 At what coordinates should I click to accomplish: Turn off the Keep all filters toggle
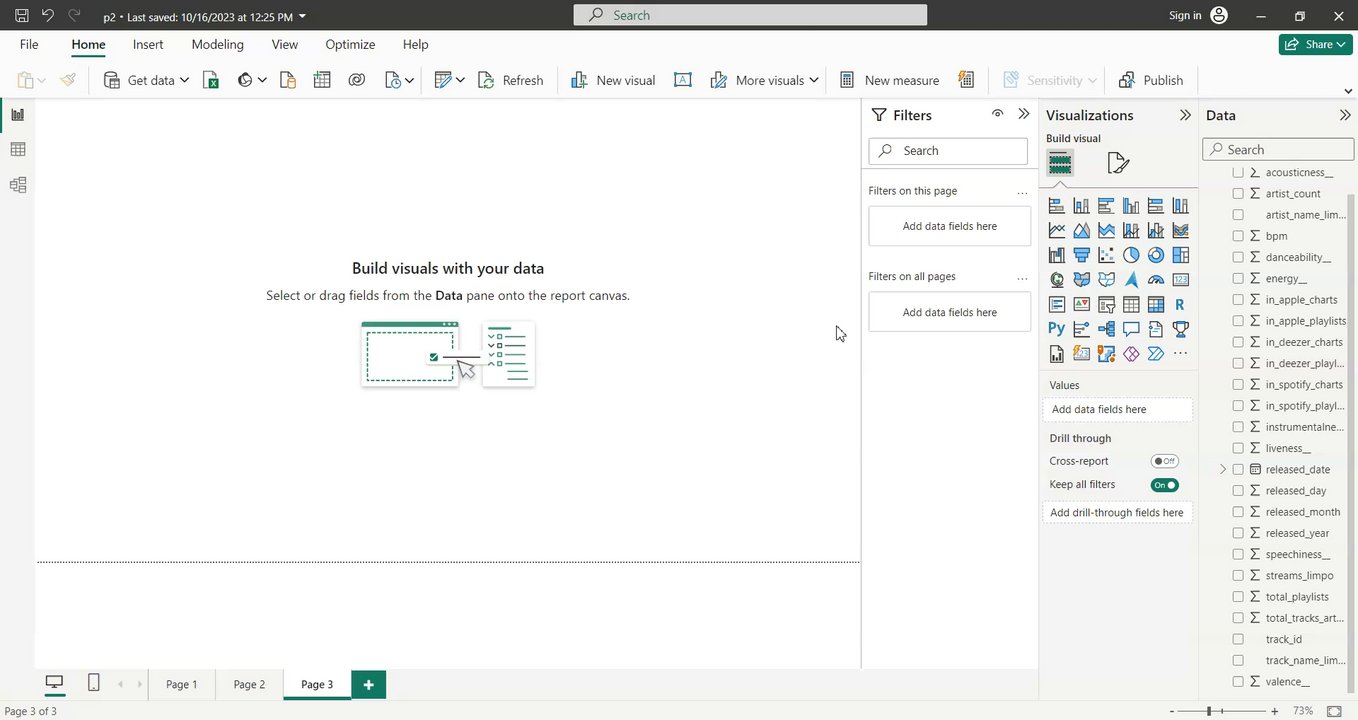(1164, 485)
